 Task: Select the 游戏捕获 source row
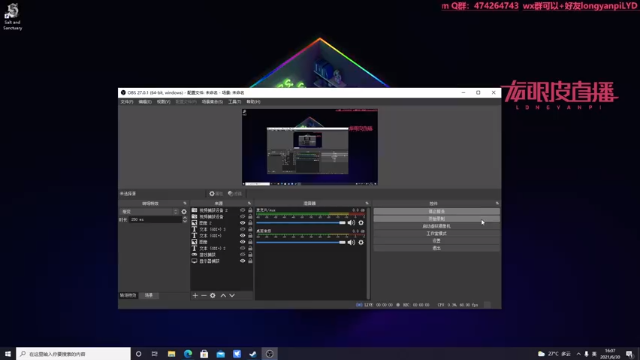pyautogui.click(x=222, y=255)
